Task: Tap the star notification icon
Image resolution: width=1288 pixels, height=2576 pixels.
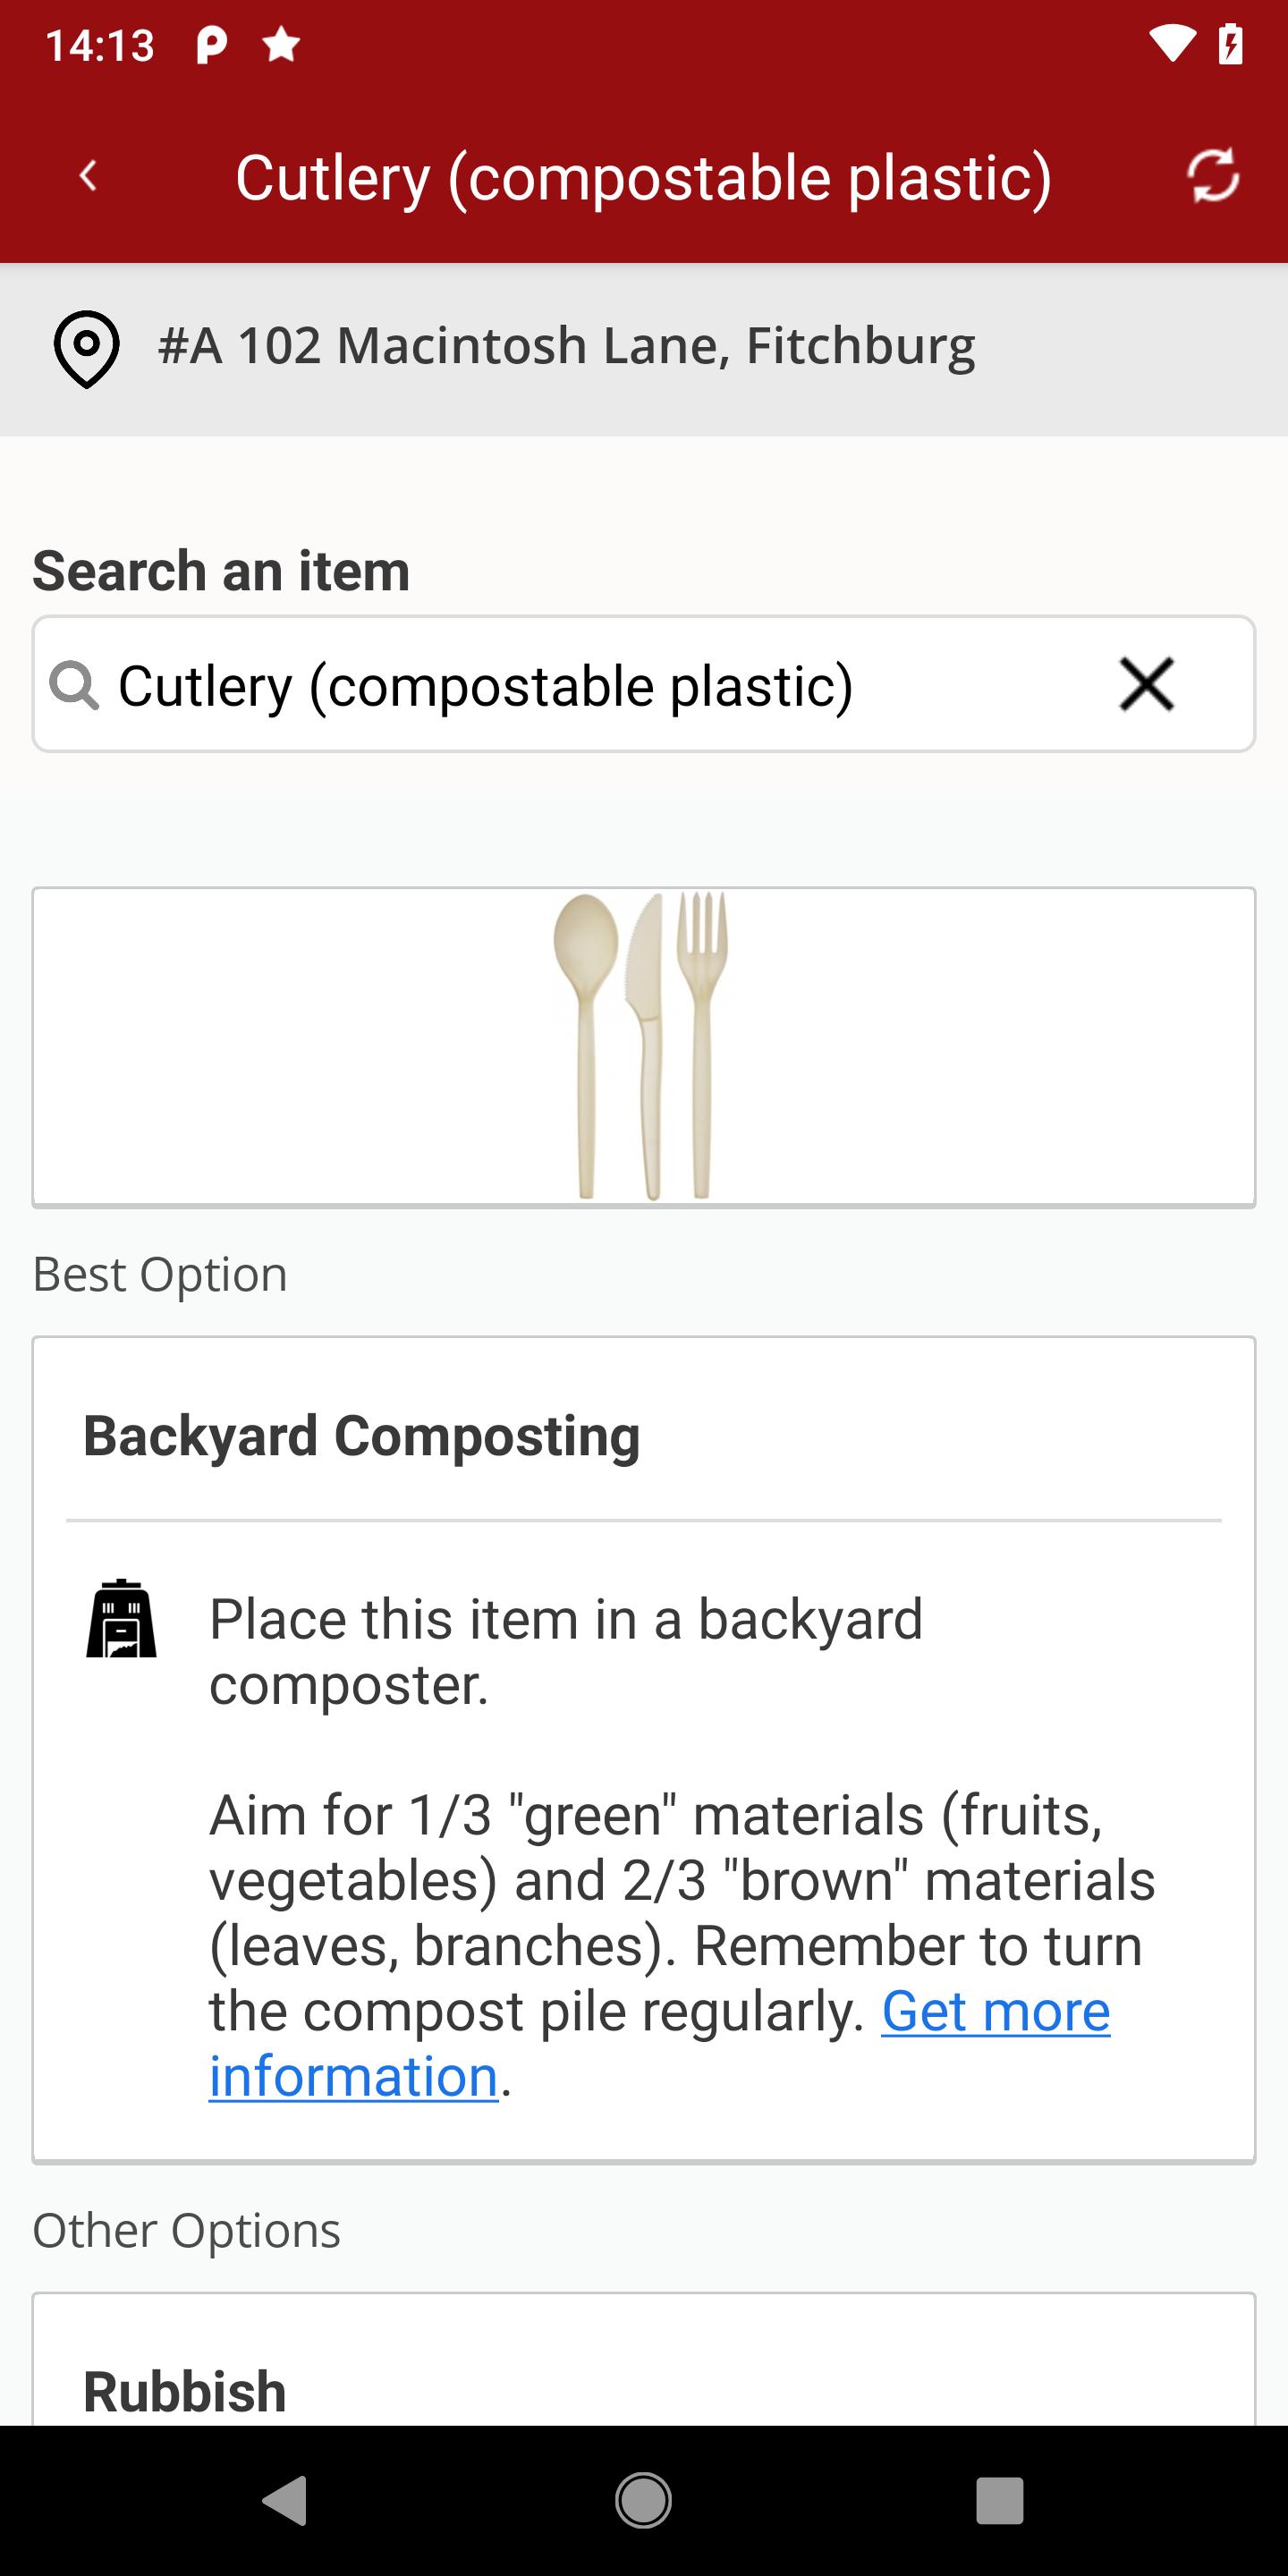Action: [x=281, y=44]
